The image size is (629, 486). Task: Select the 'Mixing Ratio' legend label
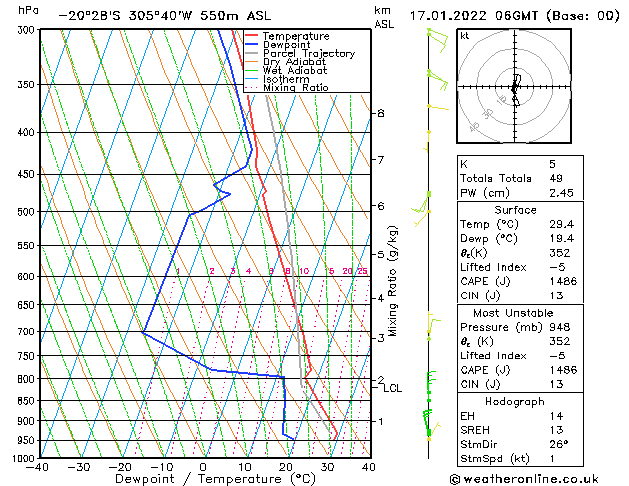(x=296, y=87)
